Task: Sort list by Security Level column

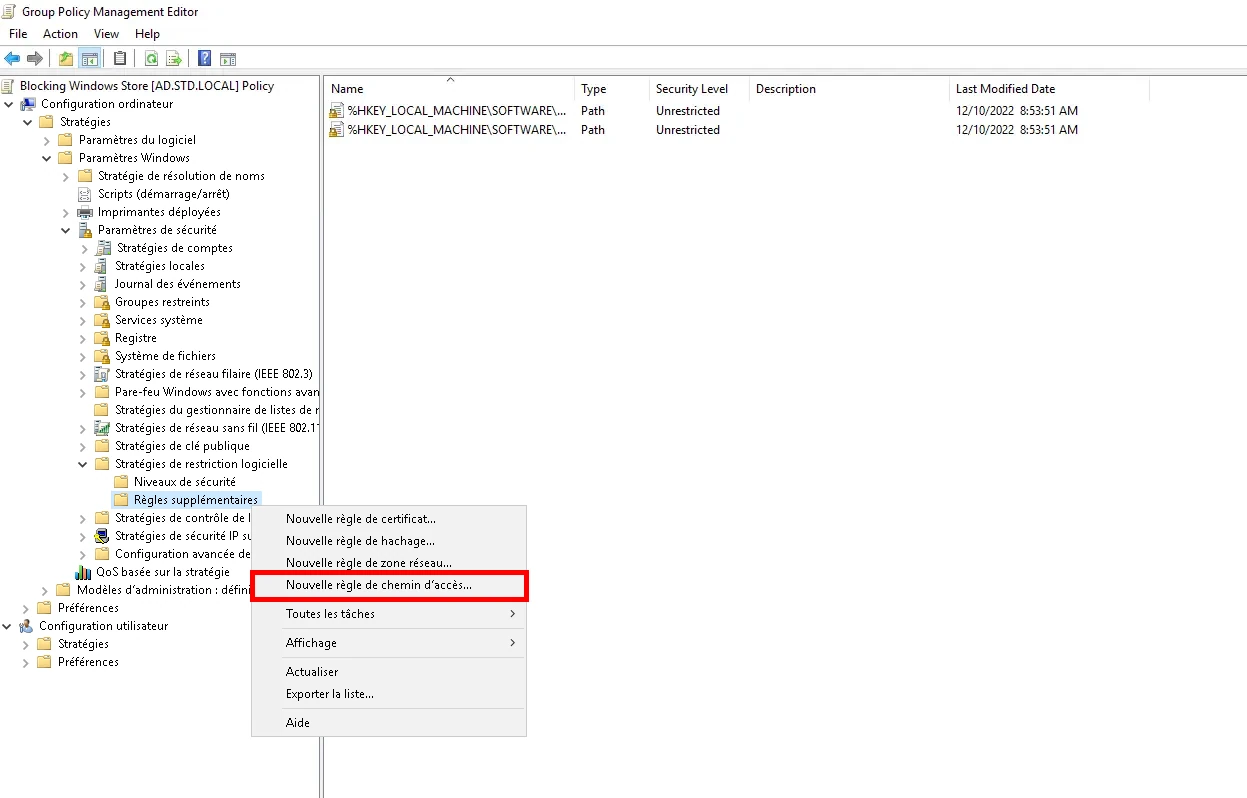Action: coord(691,89)
